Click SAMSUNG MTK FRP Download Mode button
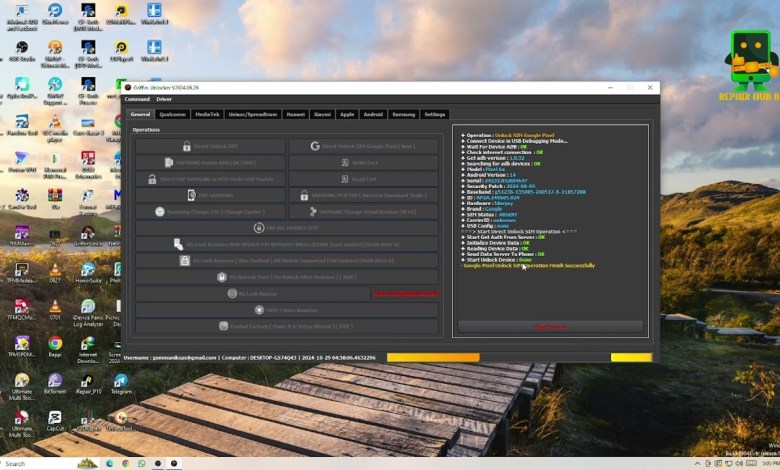This screenshot has height=470, width=780. pyautogui.click(x=364, y=195)
